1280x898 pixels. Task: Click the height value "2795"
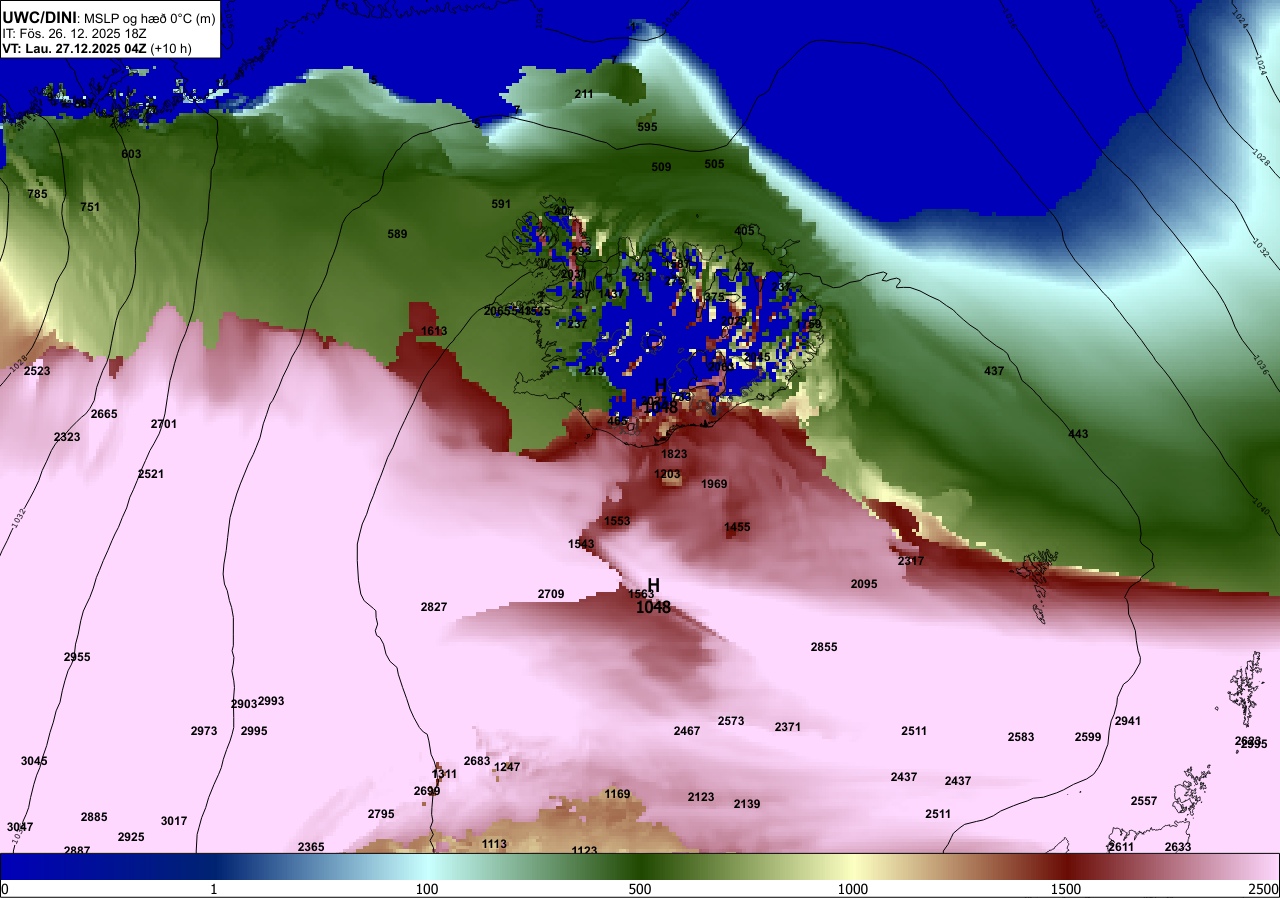tap(381, 814)
